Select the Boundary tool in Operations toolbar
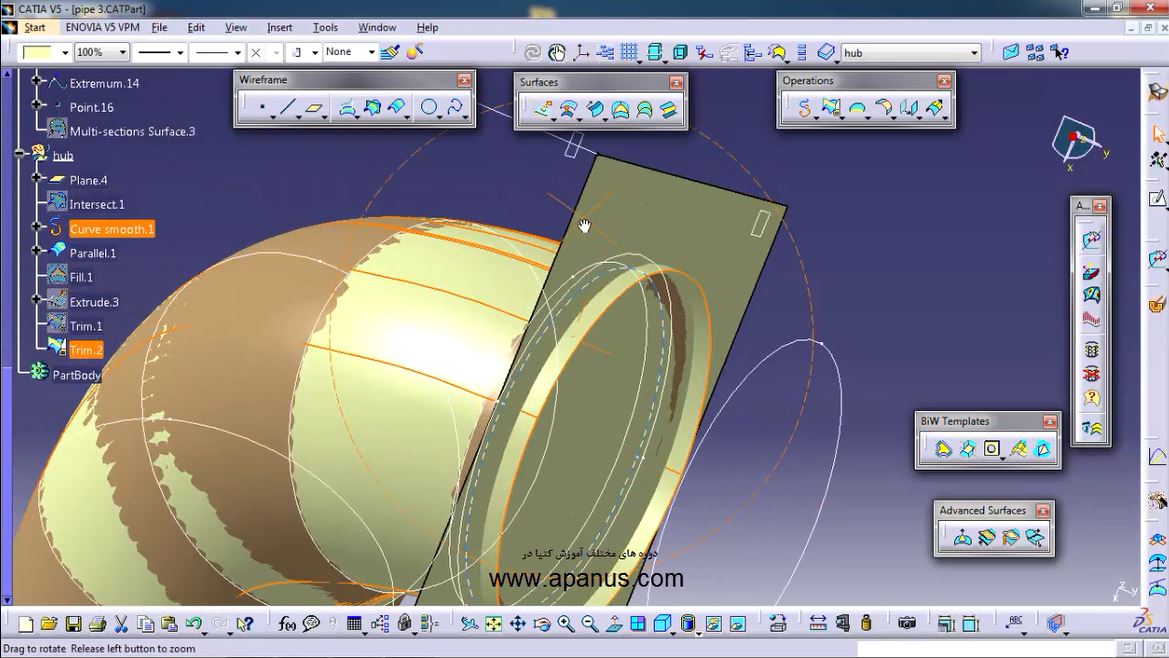 pyautogui.click(x=857, y=108)
